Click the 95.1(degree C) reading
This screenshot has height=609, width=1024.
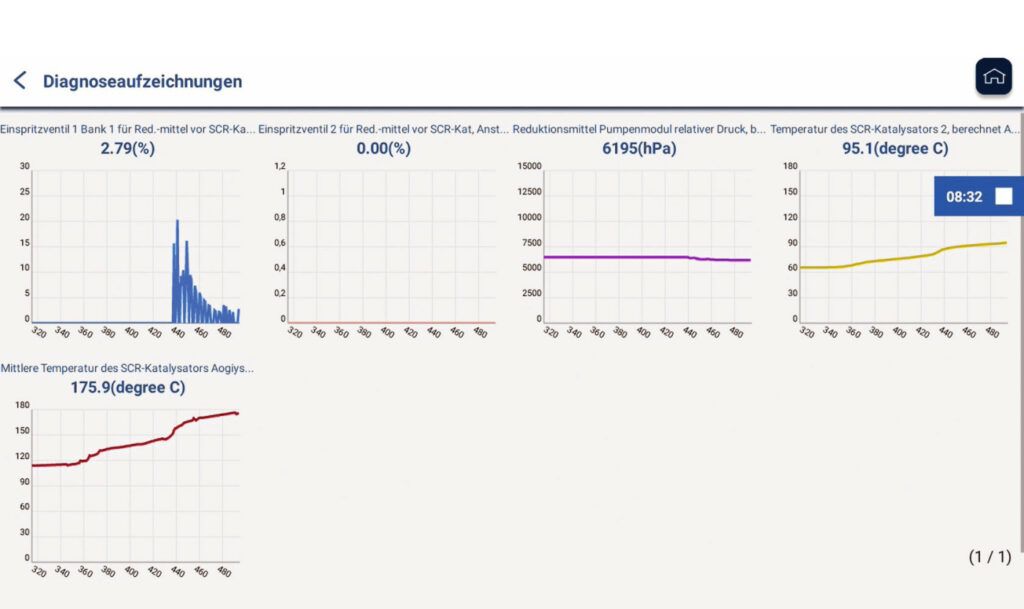pyautogui.click(x=895, y=149)
